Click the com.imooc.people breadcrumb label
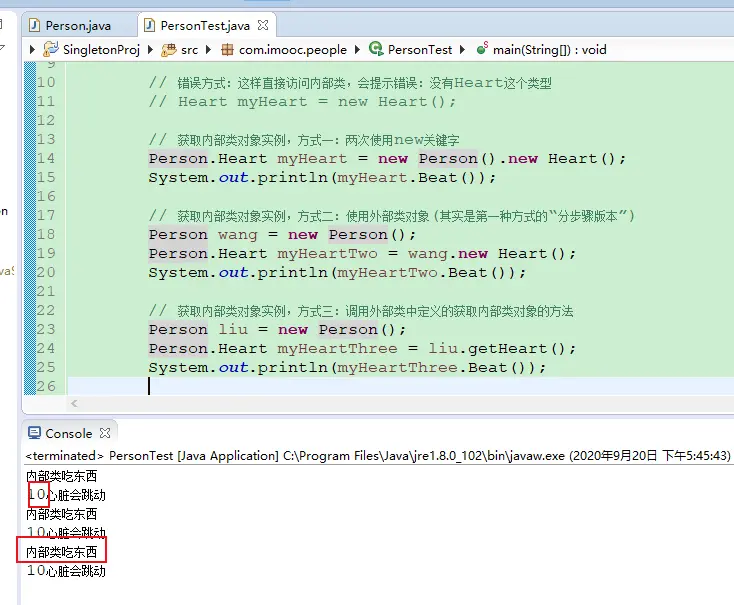 pos(293,49)
